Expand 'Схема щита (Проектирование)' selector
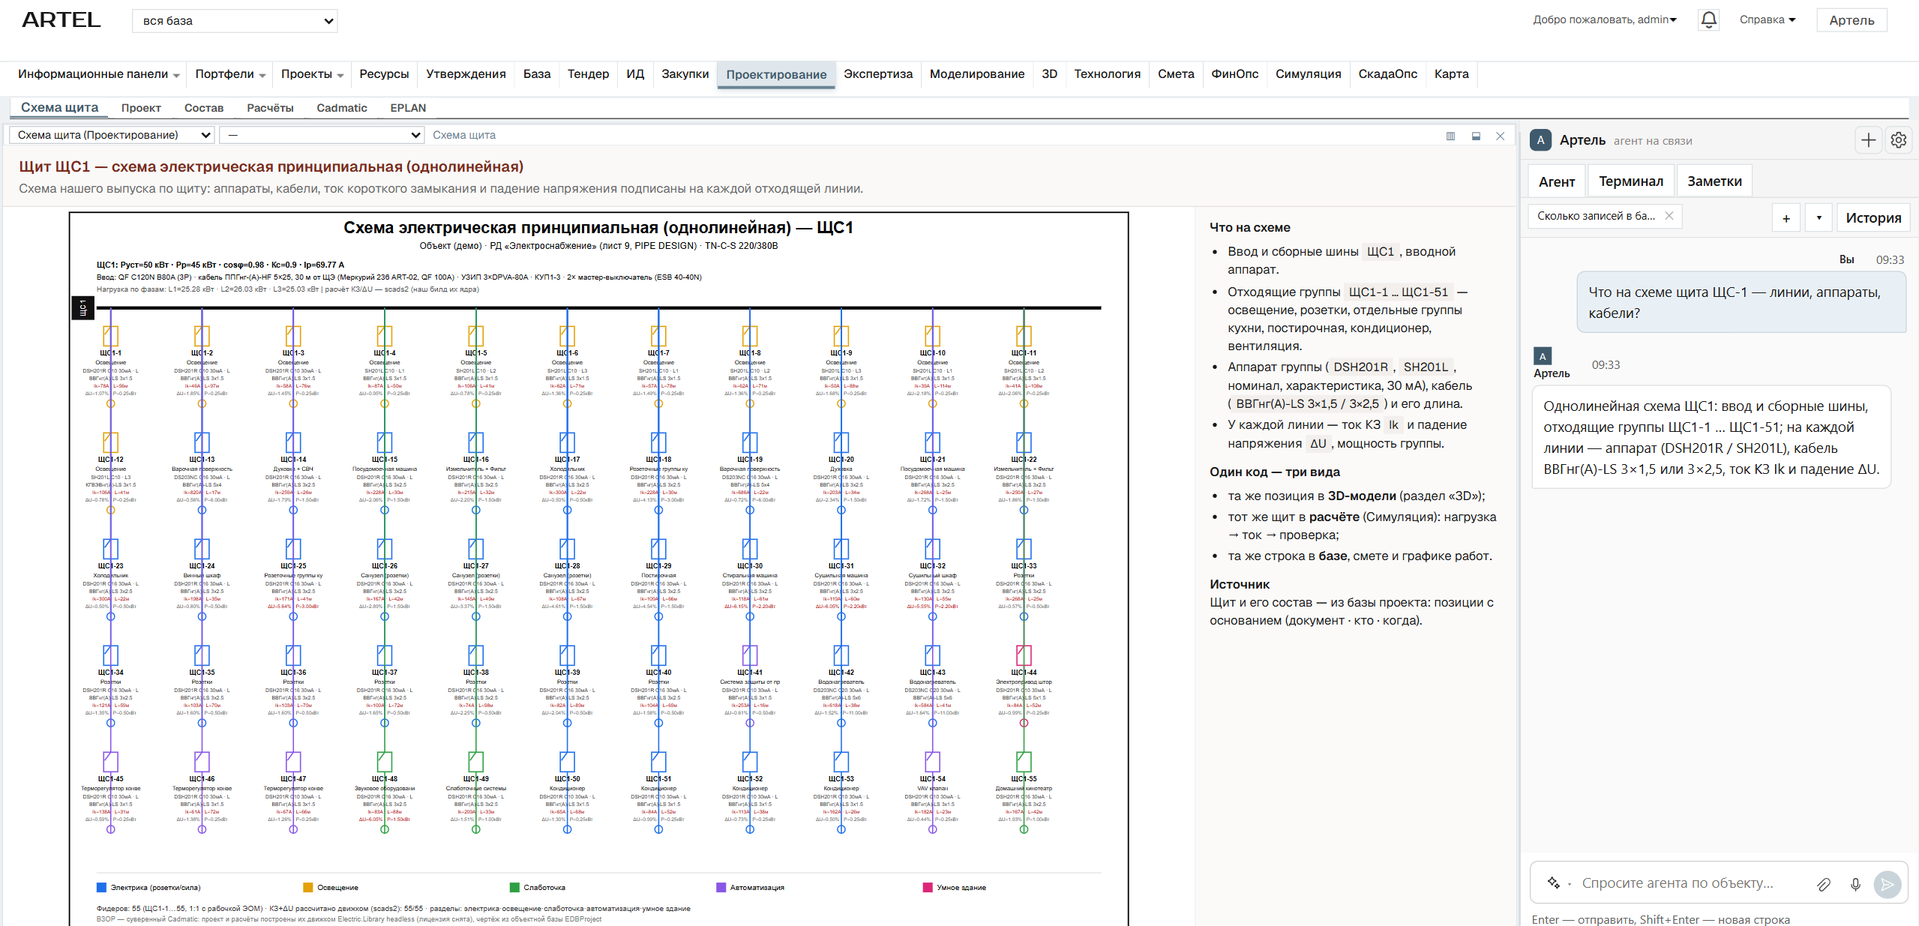This screenshot has height=926, width=1919. point(112,135)
